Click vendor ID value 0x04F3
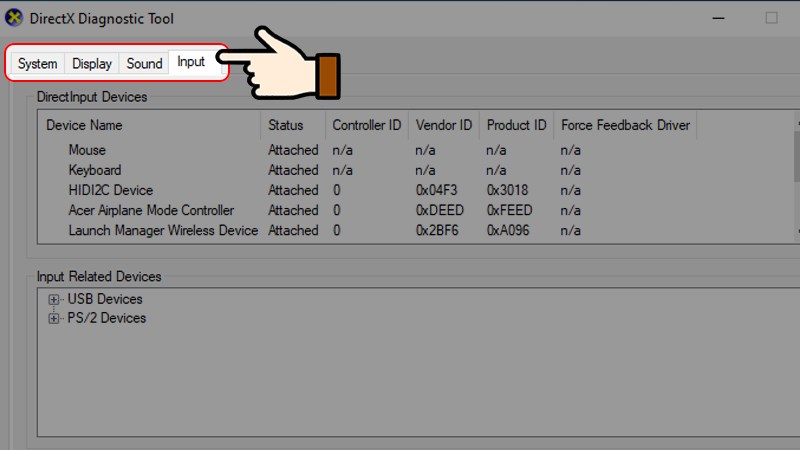The width and height of the screenshot is (800, 450). 437,190
